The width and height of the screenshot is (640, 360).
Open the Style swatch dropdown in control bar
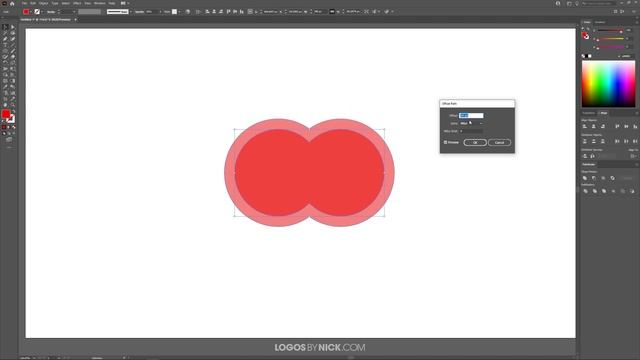179,11
